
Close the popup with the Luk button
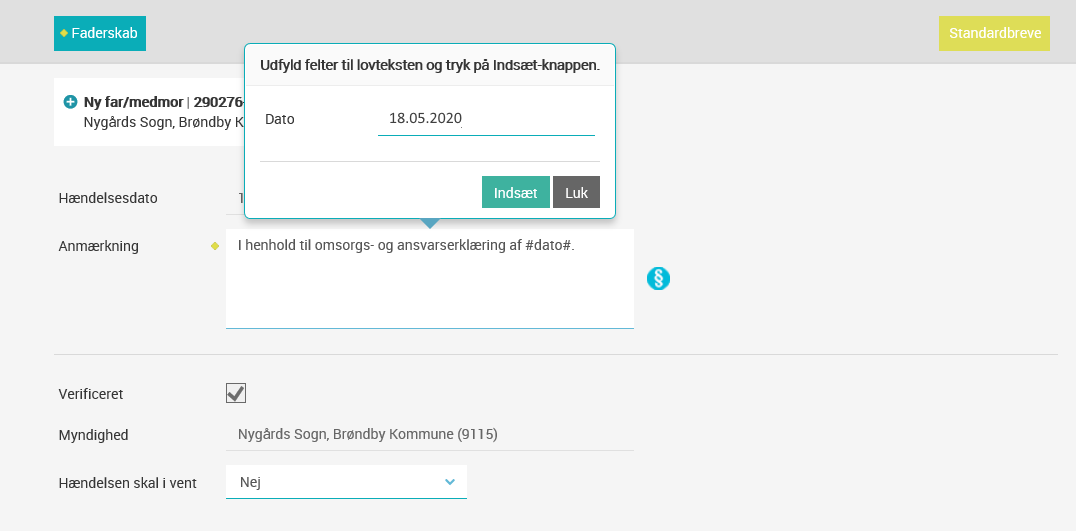pos(576,192)
